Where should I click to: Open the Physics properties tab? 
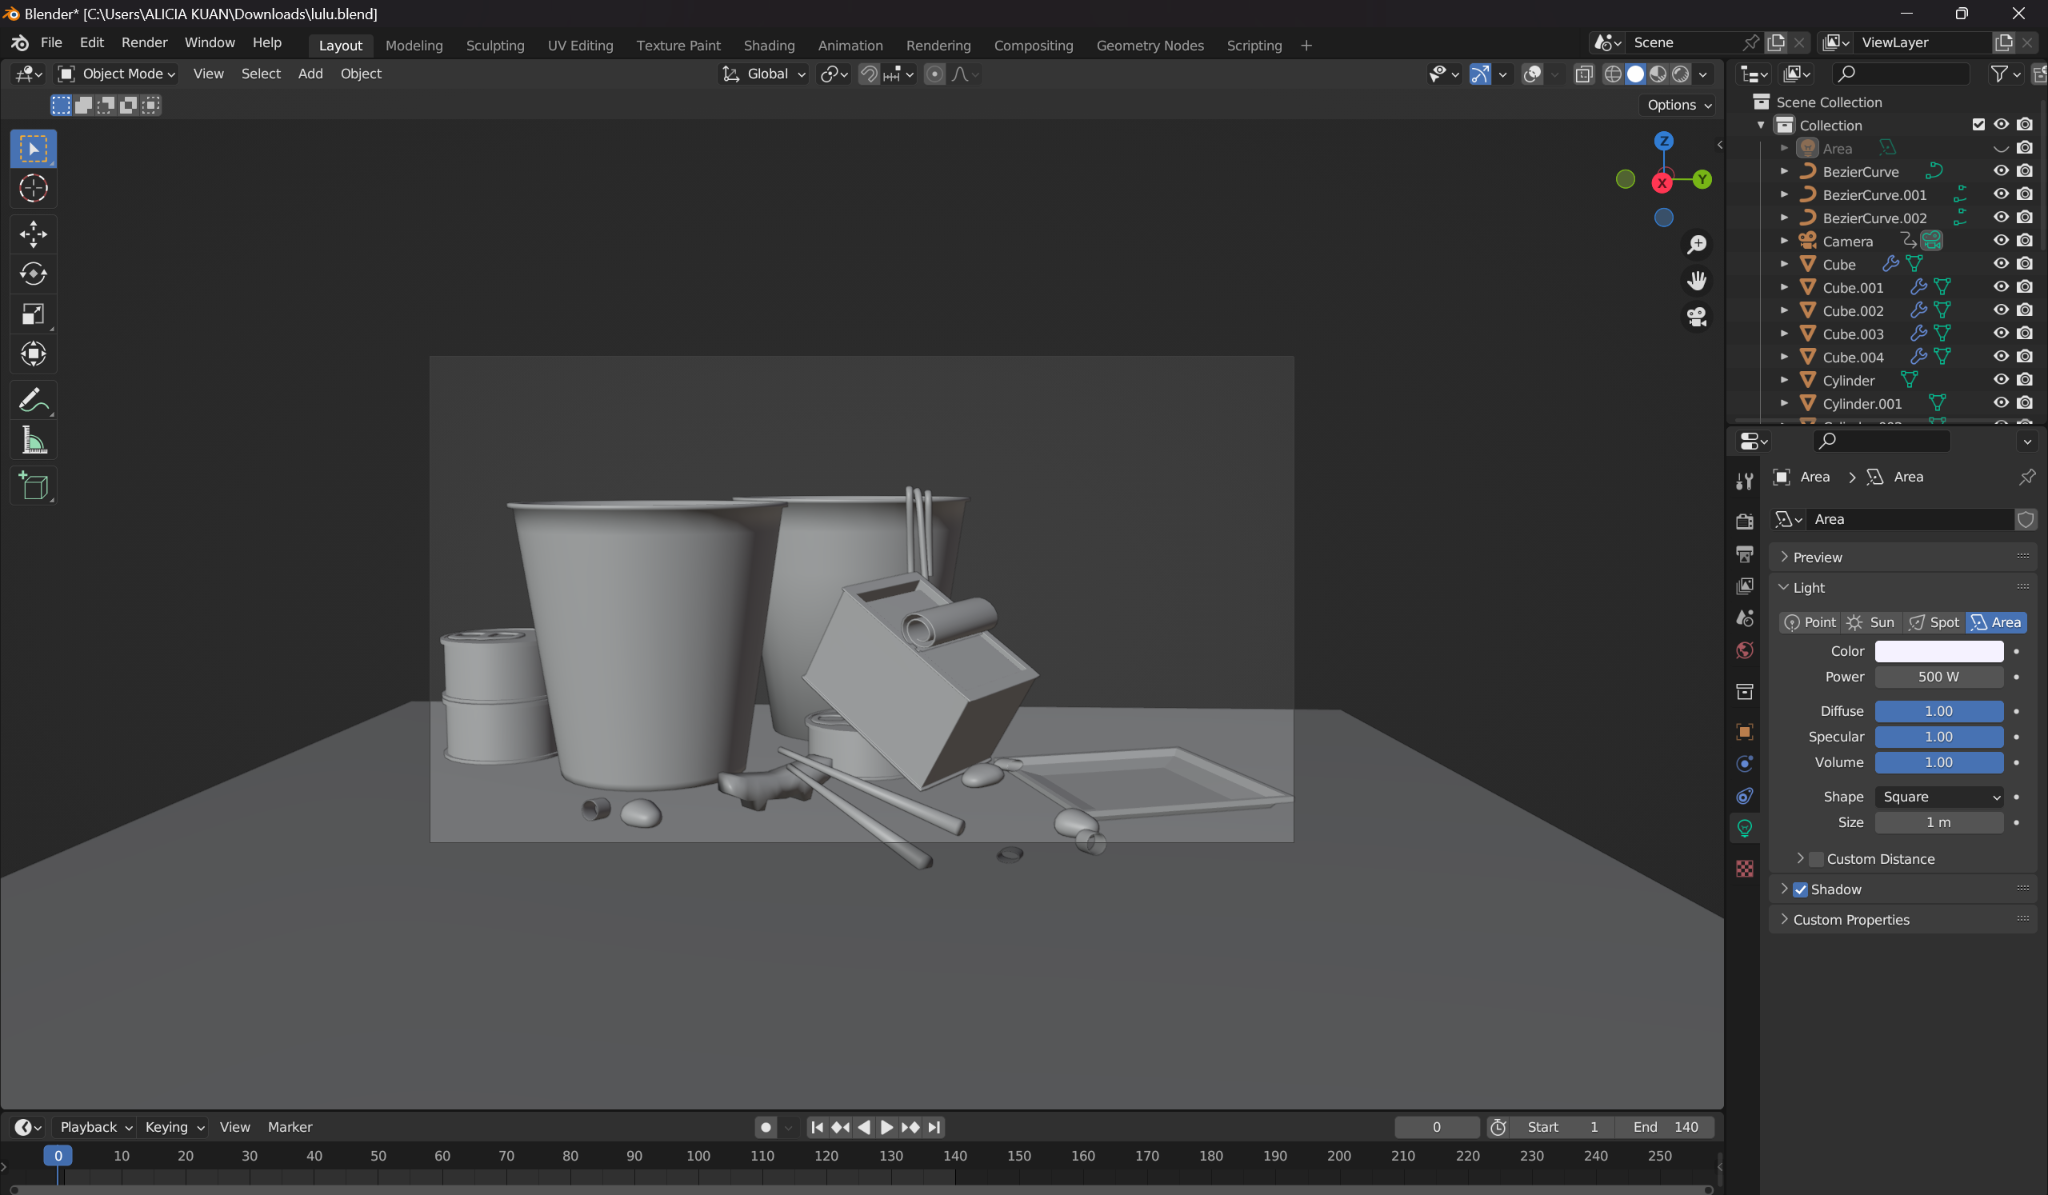coord(1744,763)
